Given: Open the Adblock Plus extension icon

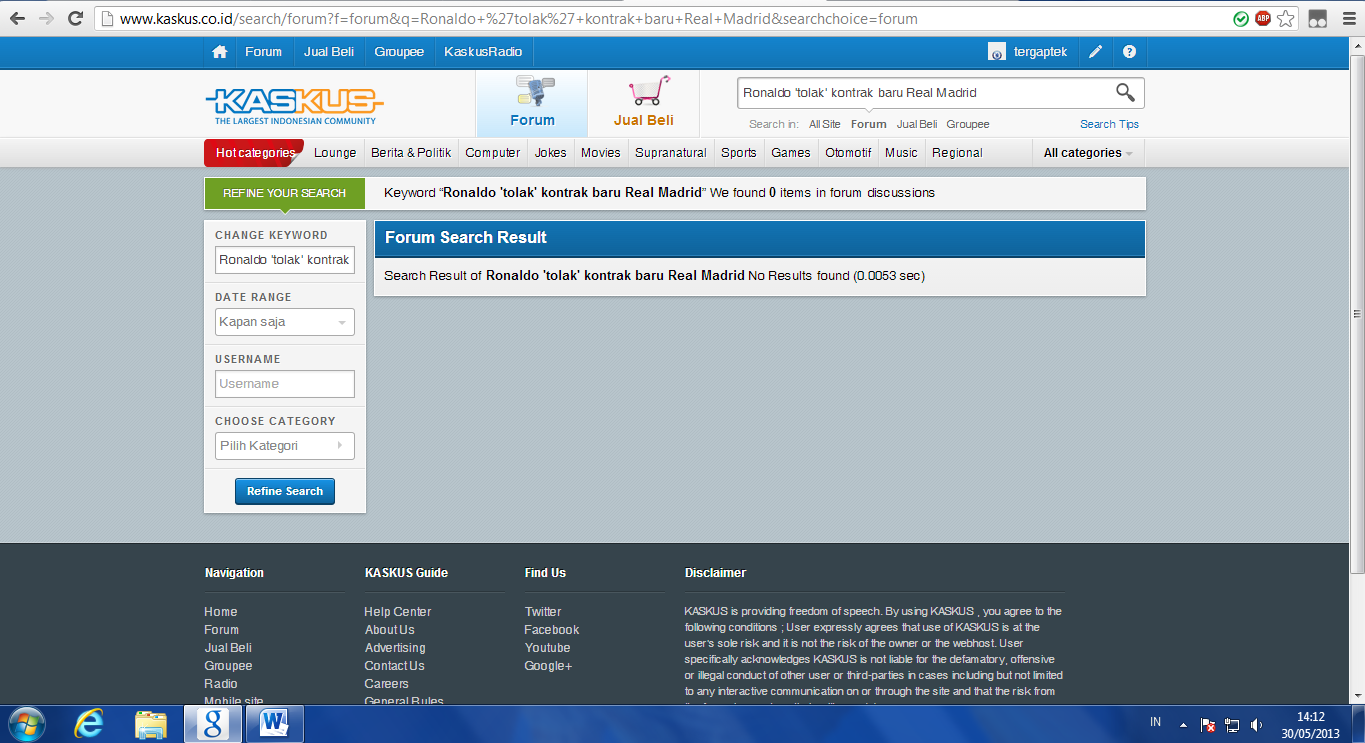Looking at the screenshot, I should (1263, 18).
